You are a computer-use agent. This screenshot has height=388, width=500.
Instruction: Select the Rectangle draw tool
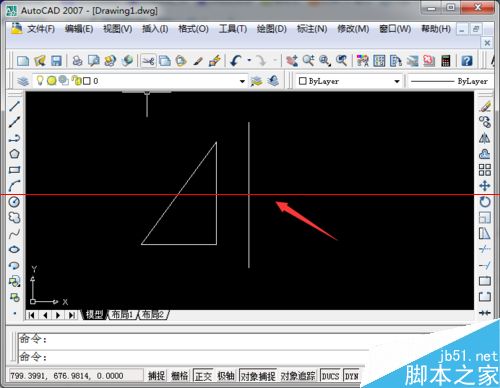[14, 170]
